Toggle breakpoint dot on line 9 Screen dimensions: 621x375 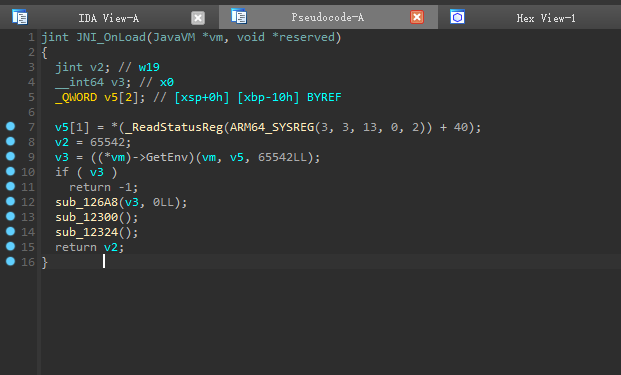point(10,156)
